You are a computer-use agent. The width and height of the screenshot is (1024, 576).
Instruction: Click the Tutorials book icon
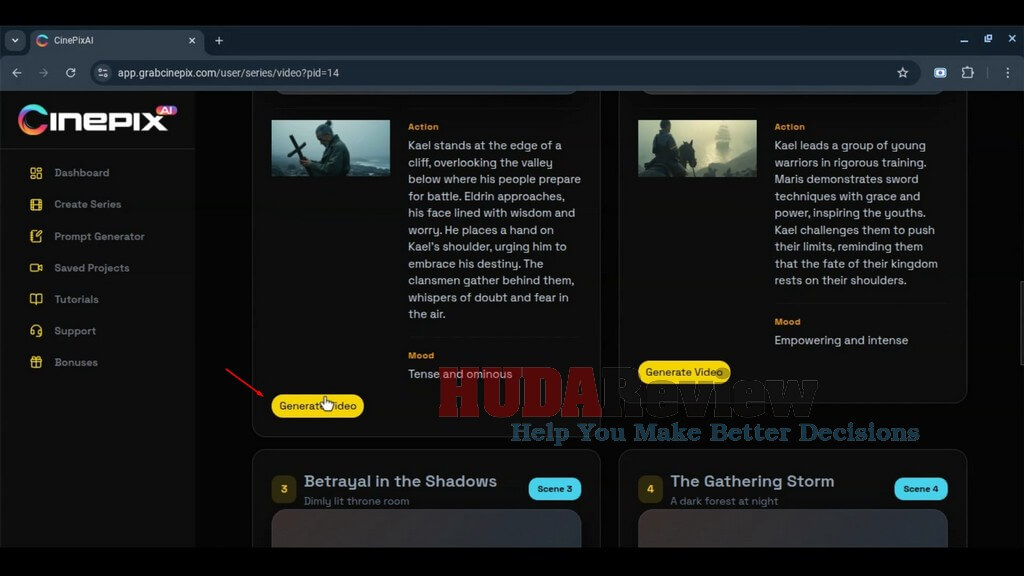pos(36,299)
